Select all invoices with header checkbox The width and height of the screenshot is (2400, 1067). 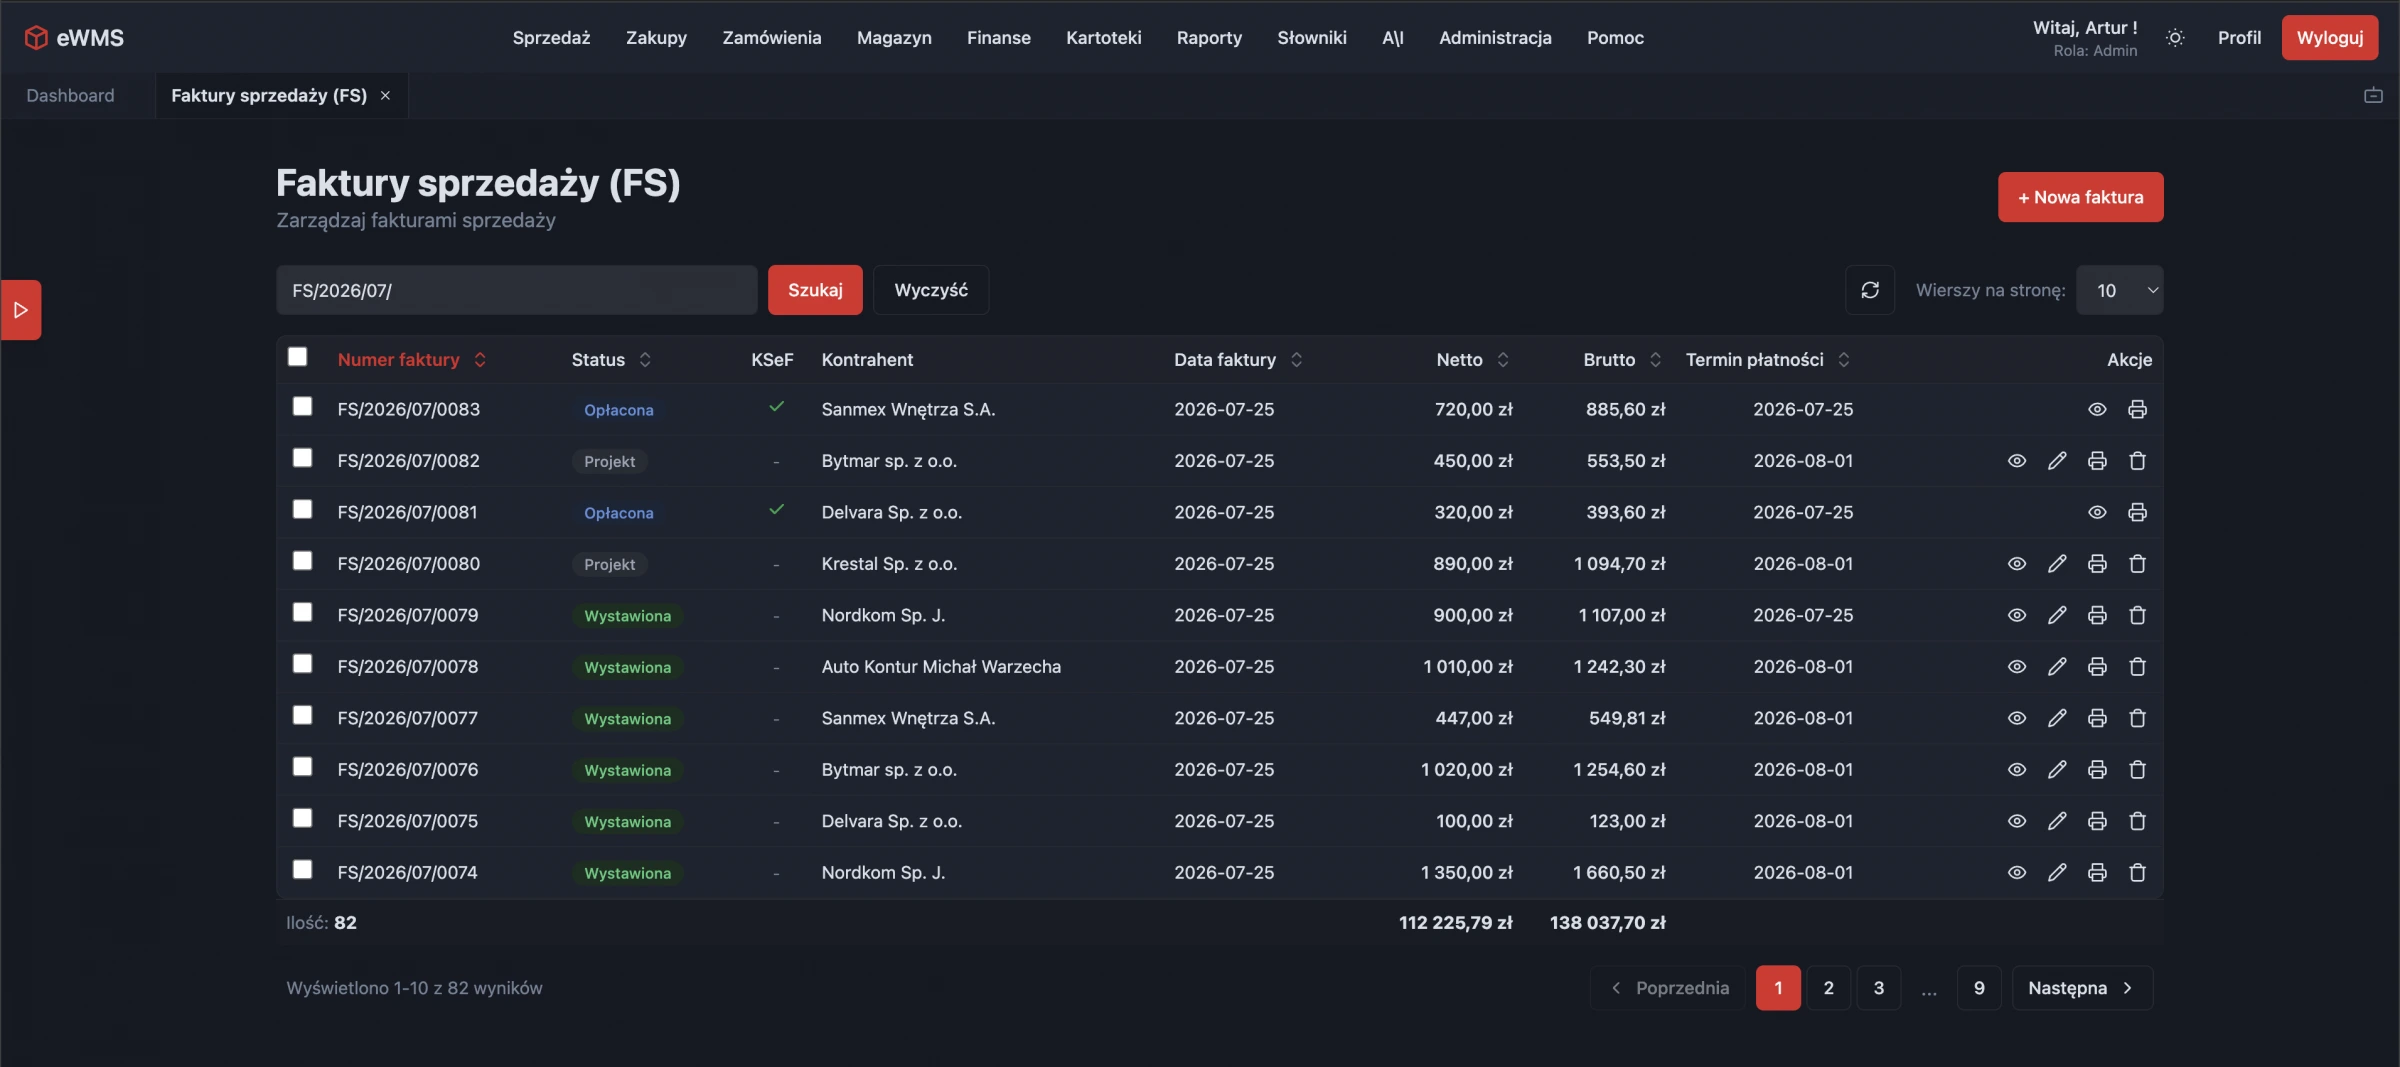297,357
